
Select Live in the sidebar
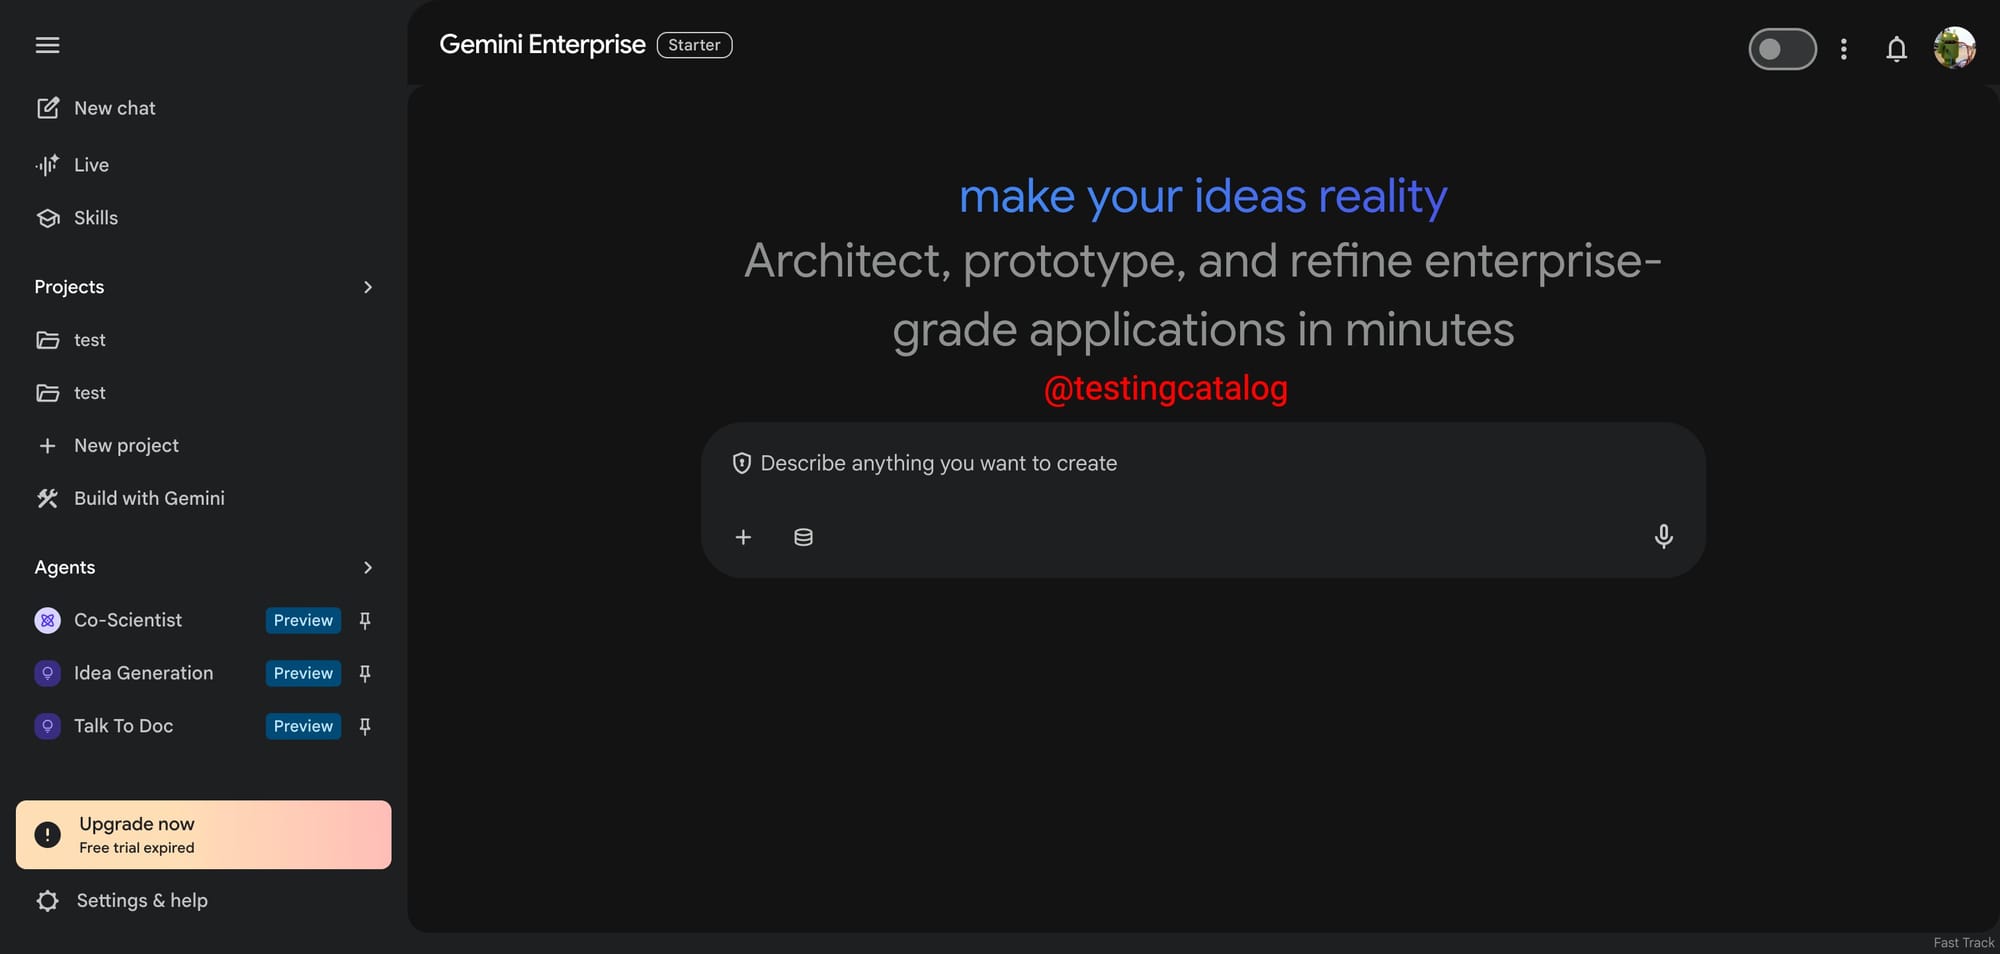(90, 165)
